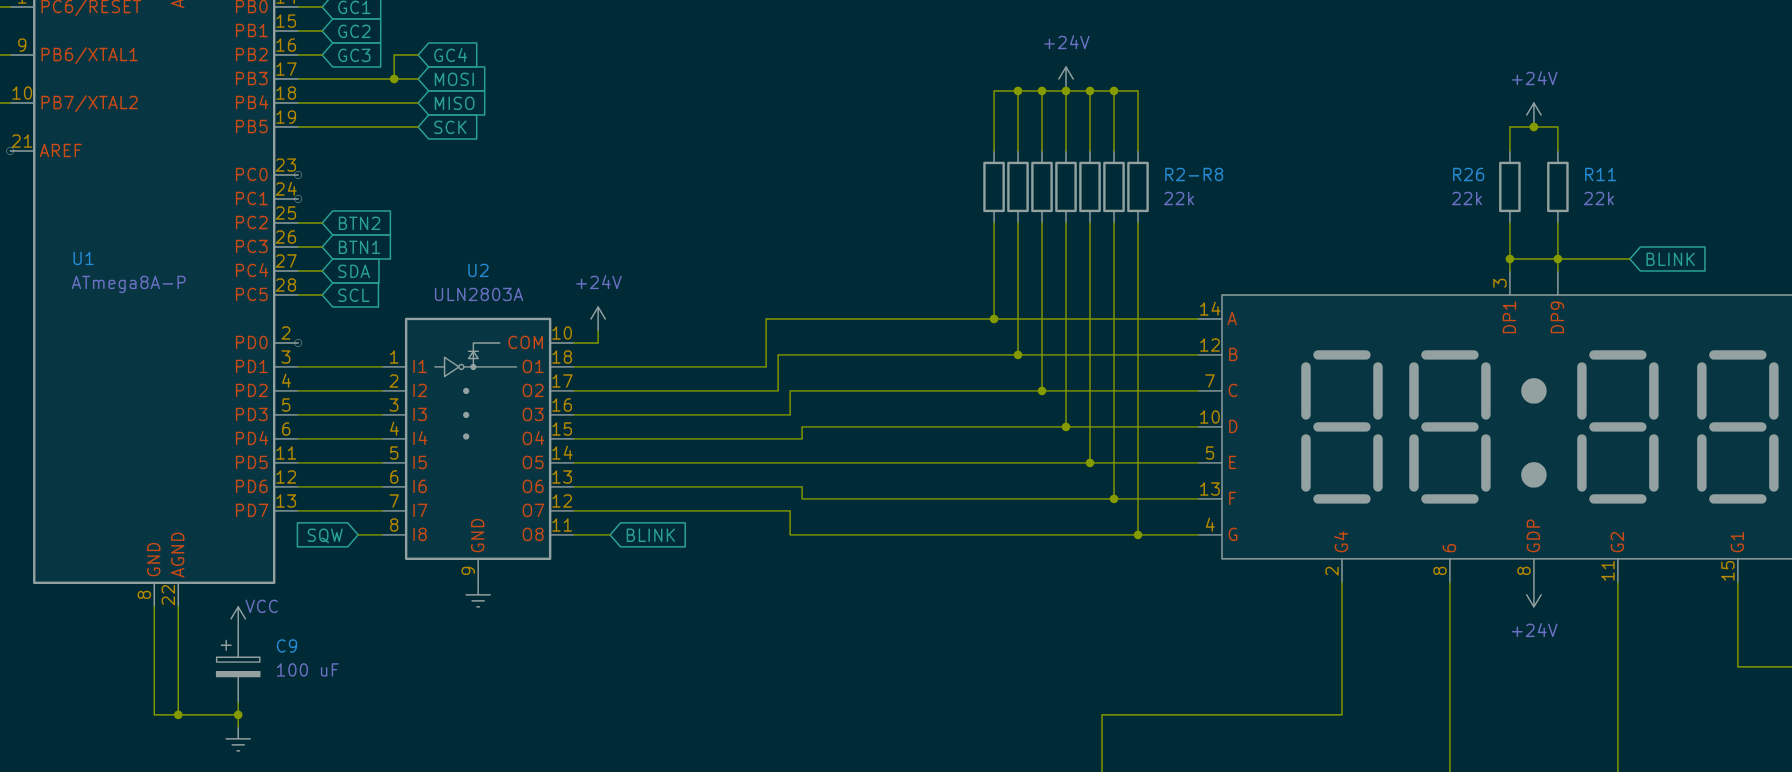Click the R2-R8 reference label
1792x772 pixels.
[1193, 175]
